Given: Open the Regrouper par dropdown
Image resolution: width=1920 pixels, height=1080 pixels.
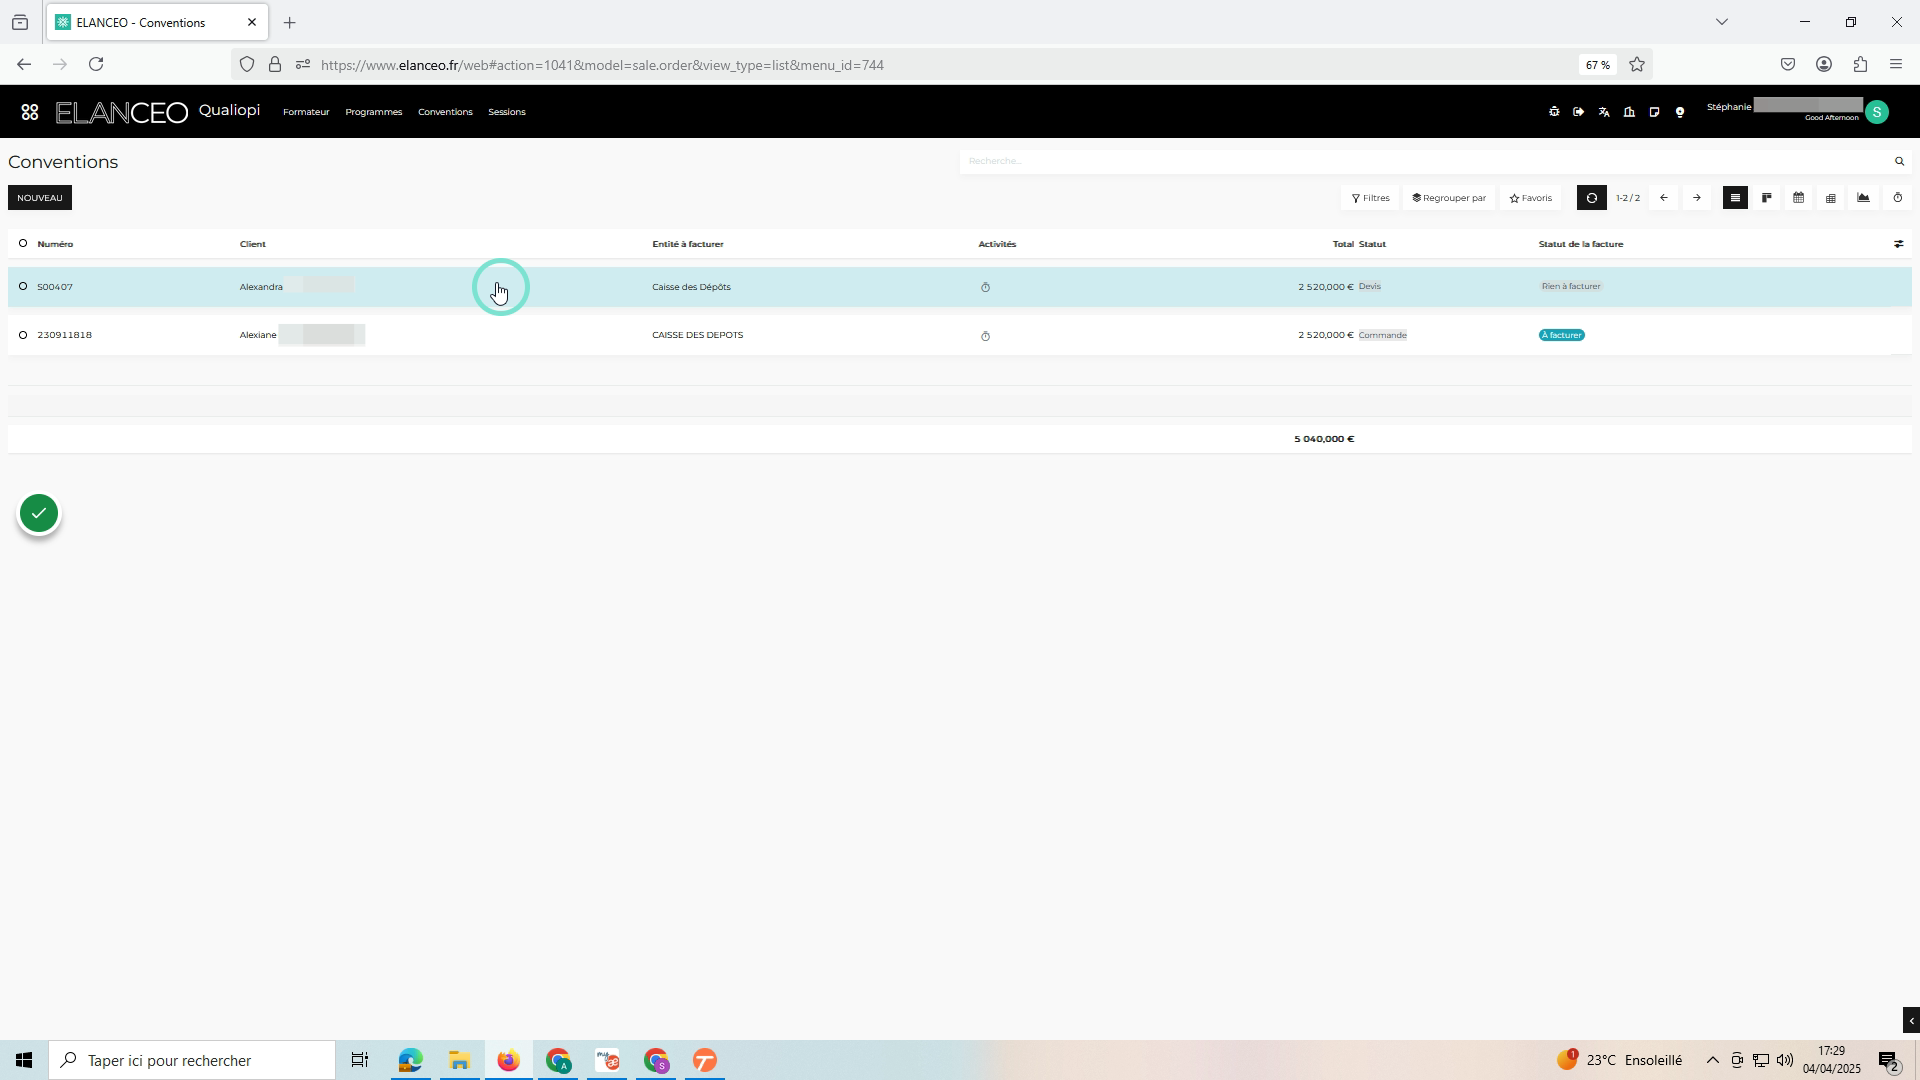Looking at the screenshot, I should pyautogui.click(x=1449, y=198).
